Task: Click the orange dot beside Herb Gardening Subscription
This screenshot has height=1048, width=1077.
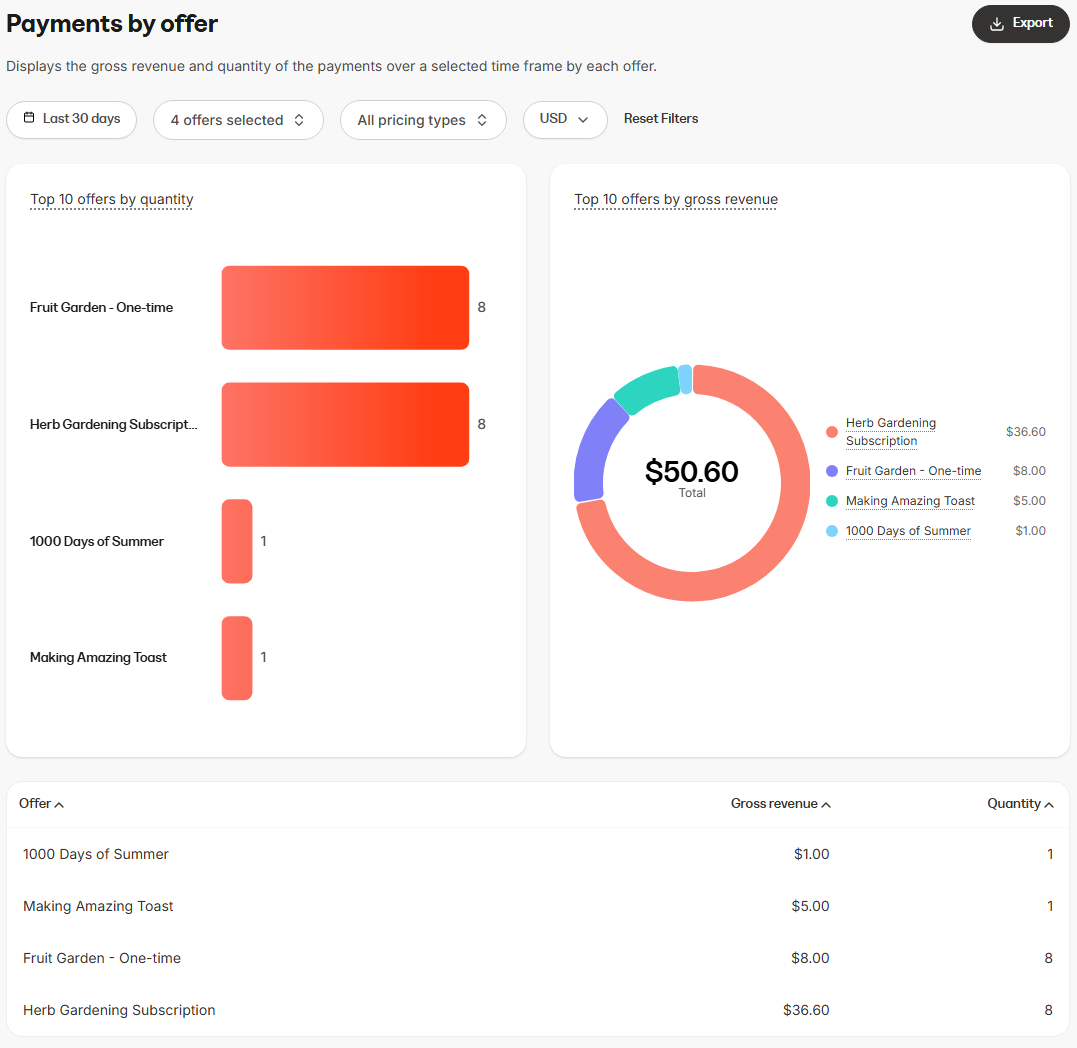Action: click(x=832, y=431)
